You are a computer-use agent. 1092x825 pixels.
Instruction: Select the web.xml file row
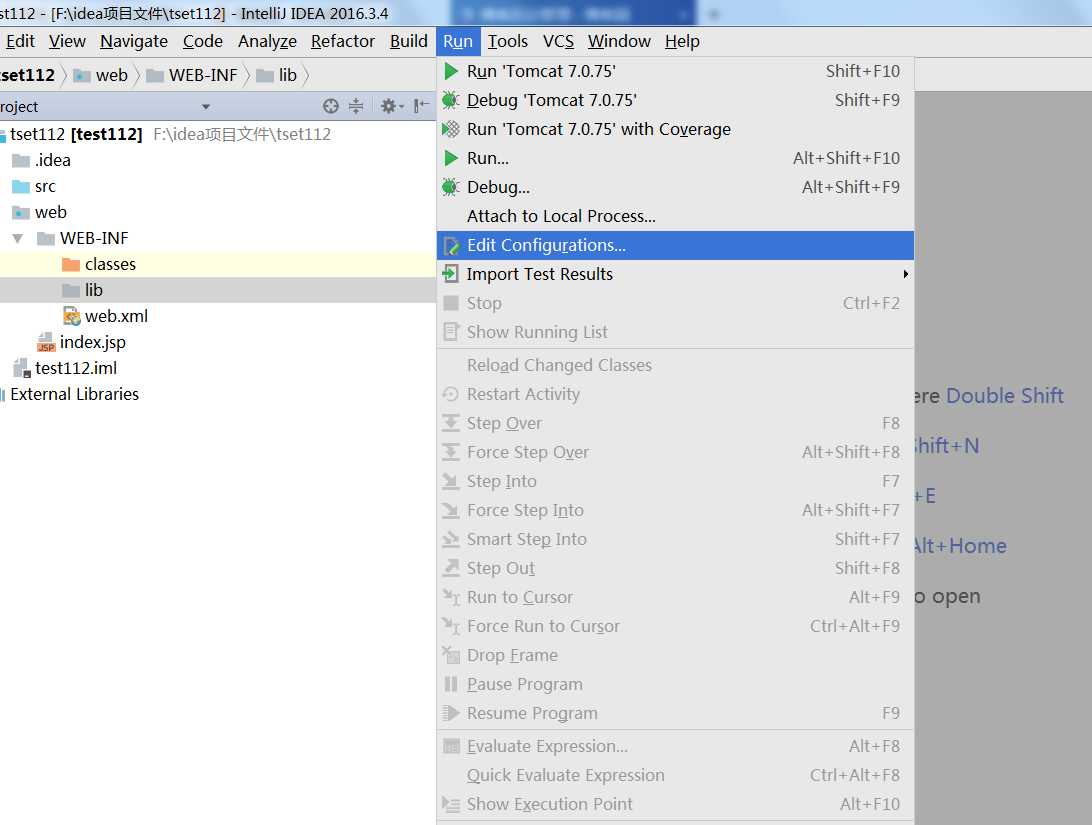tap(217, 316)
